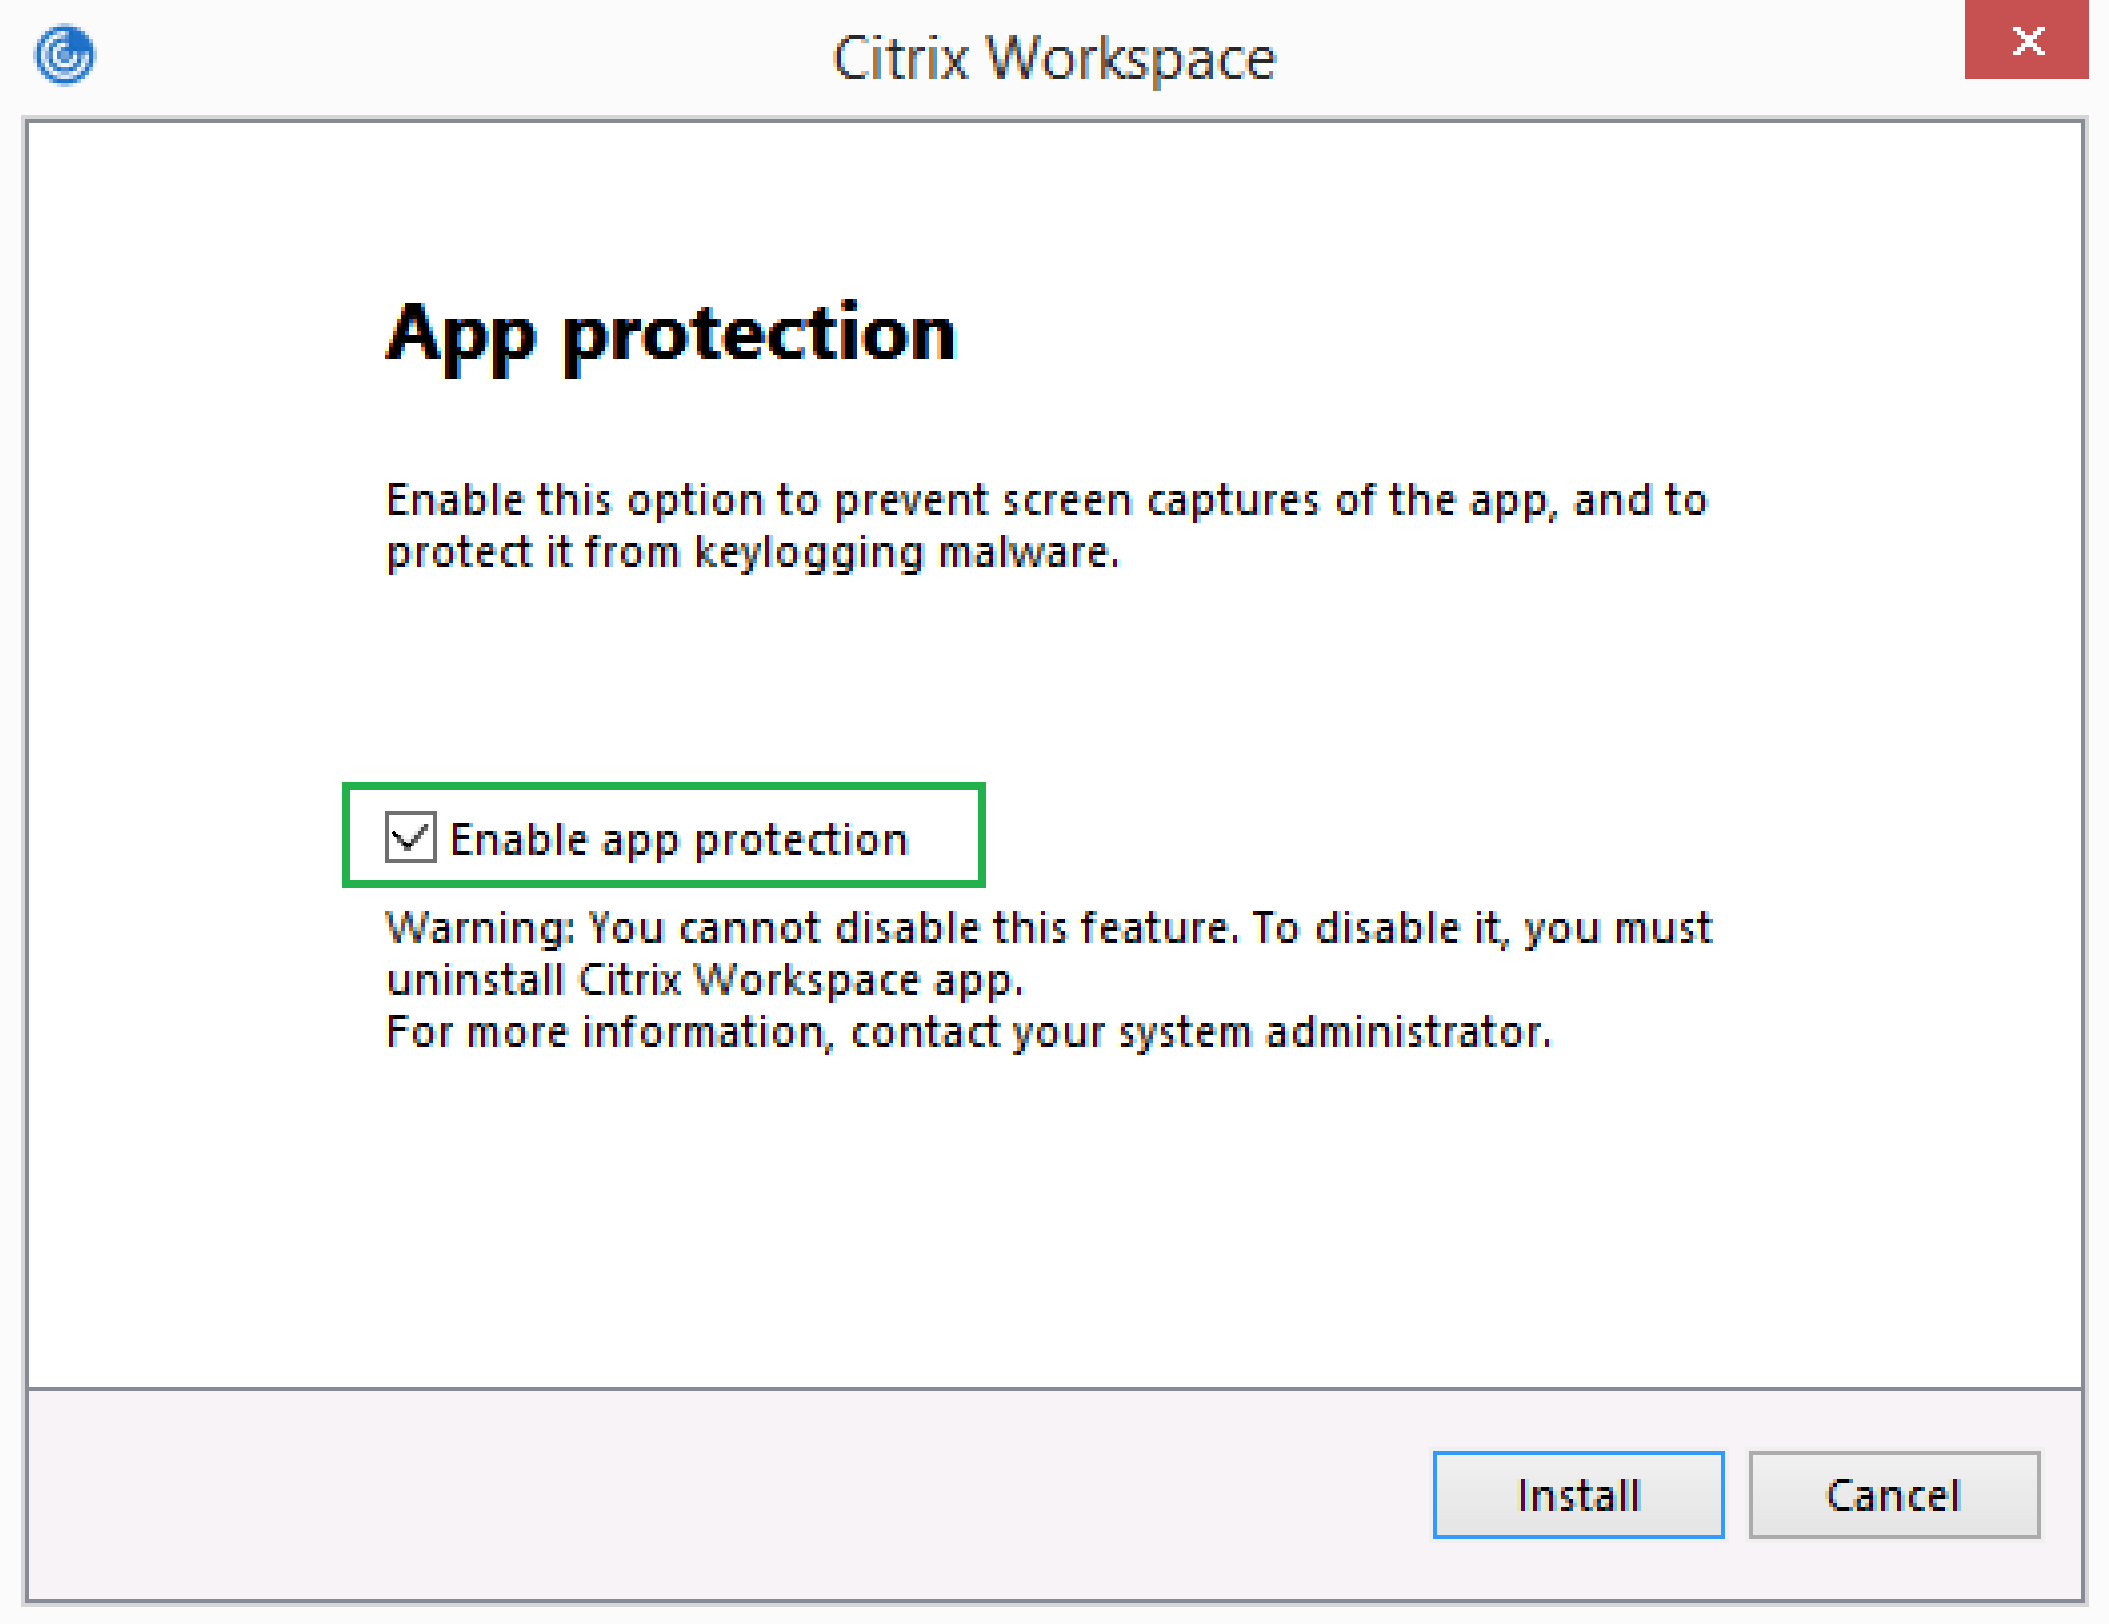Image resolution: width=2109 pixels, height=1624 pixels.
Task: Select the App protection heading
Action: [x=670, y=335]
